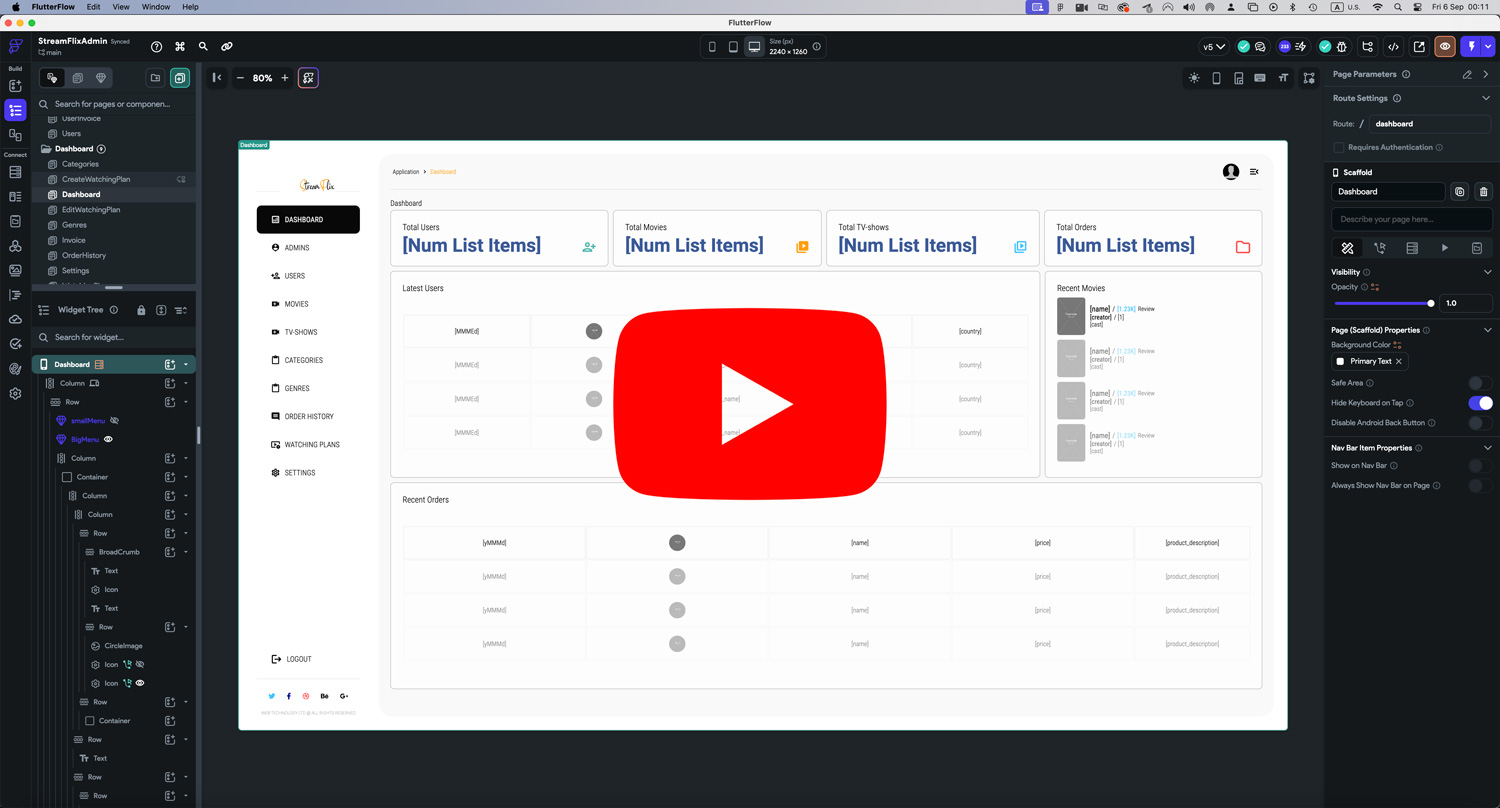The height and width of the screenshot is (808, 1500).
Task: Click the add new folder icon
Action: click(155, 78)
